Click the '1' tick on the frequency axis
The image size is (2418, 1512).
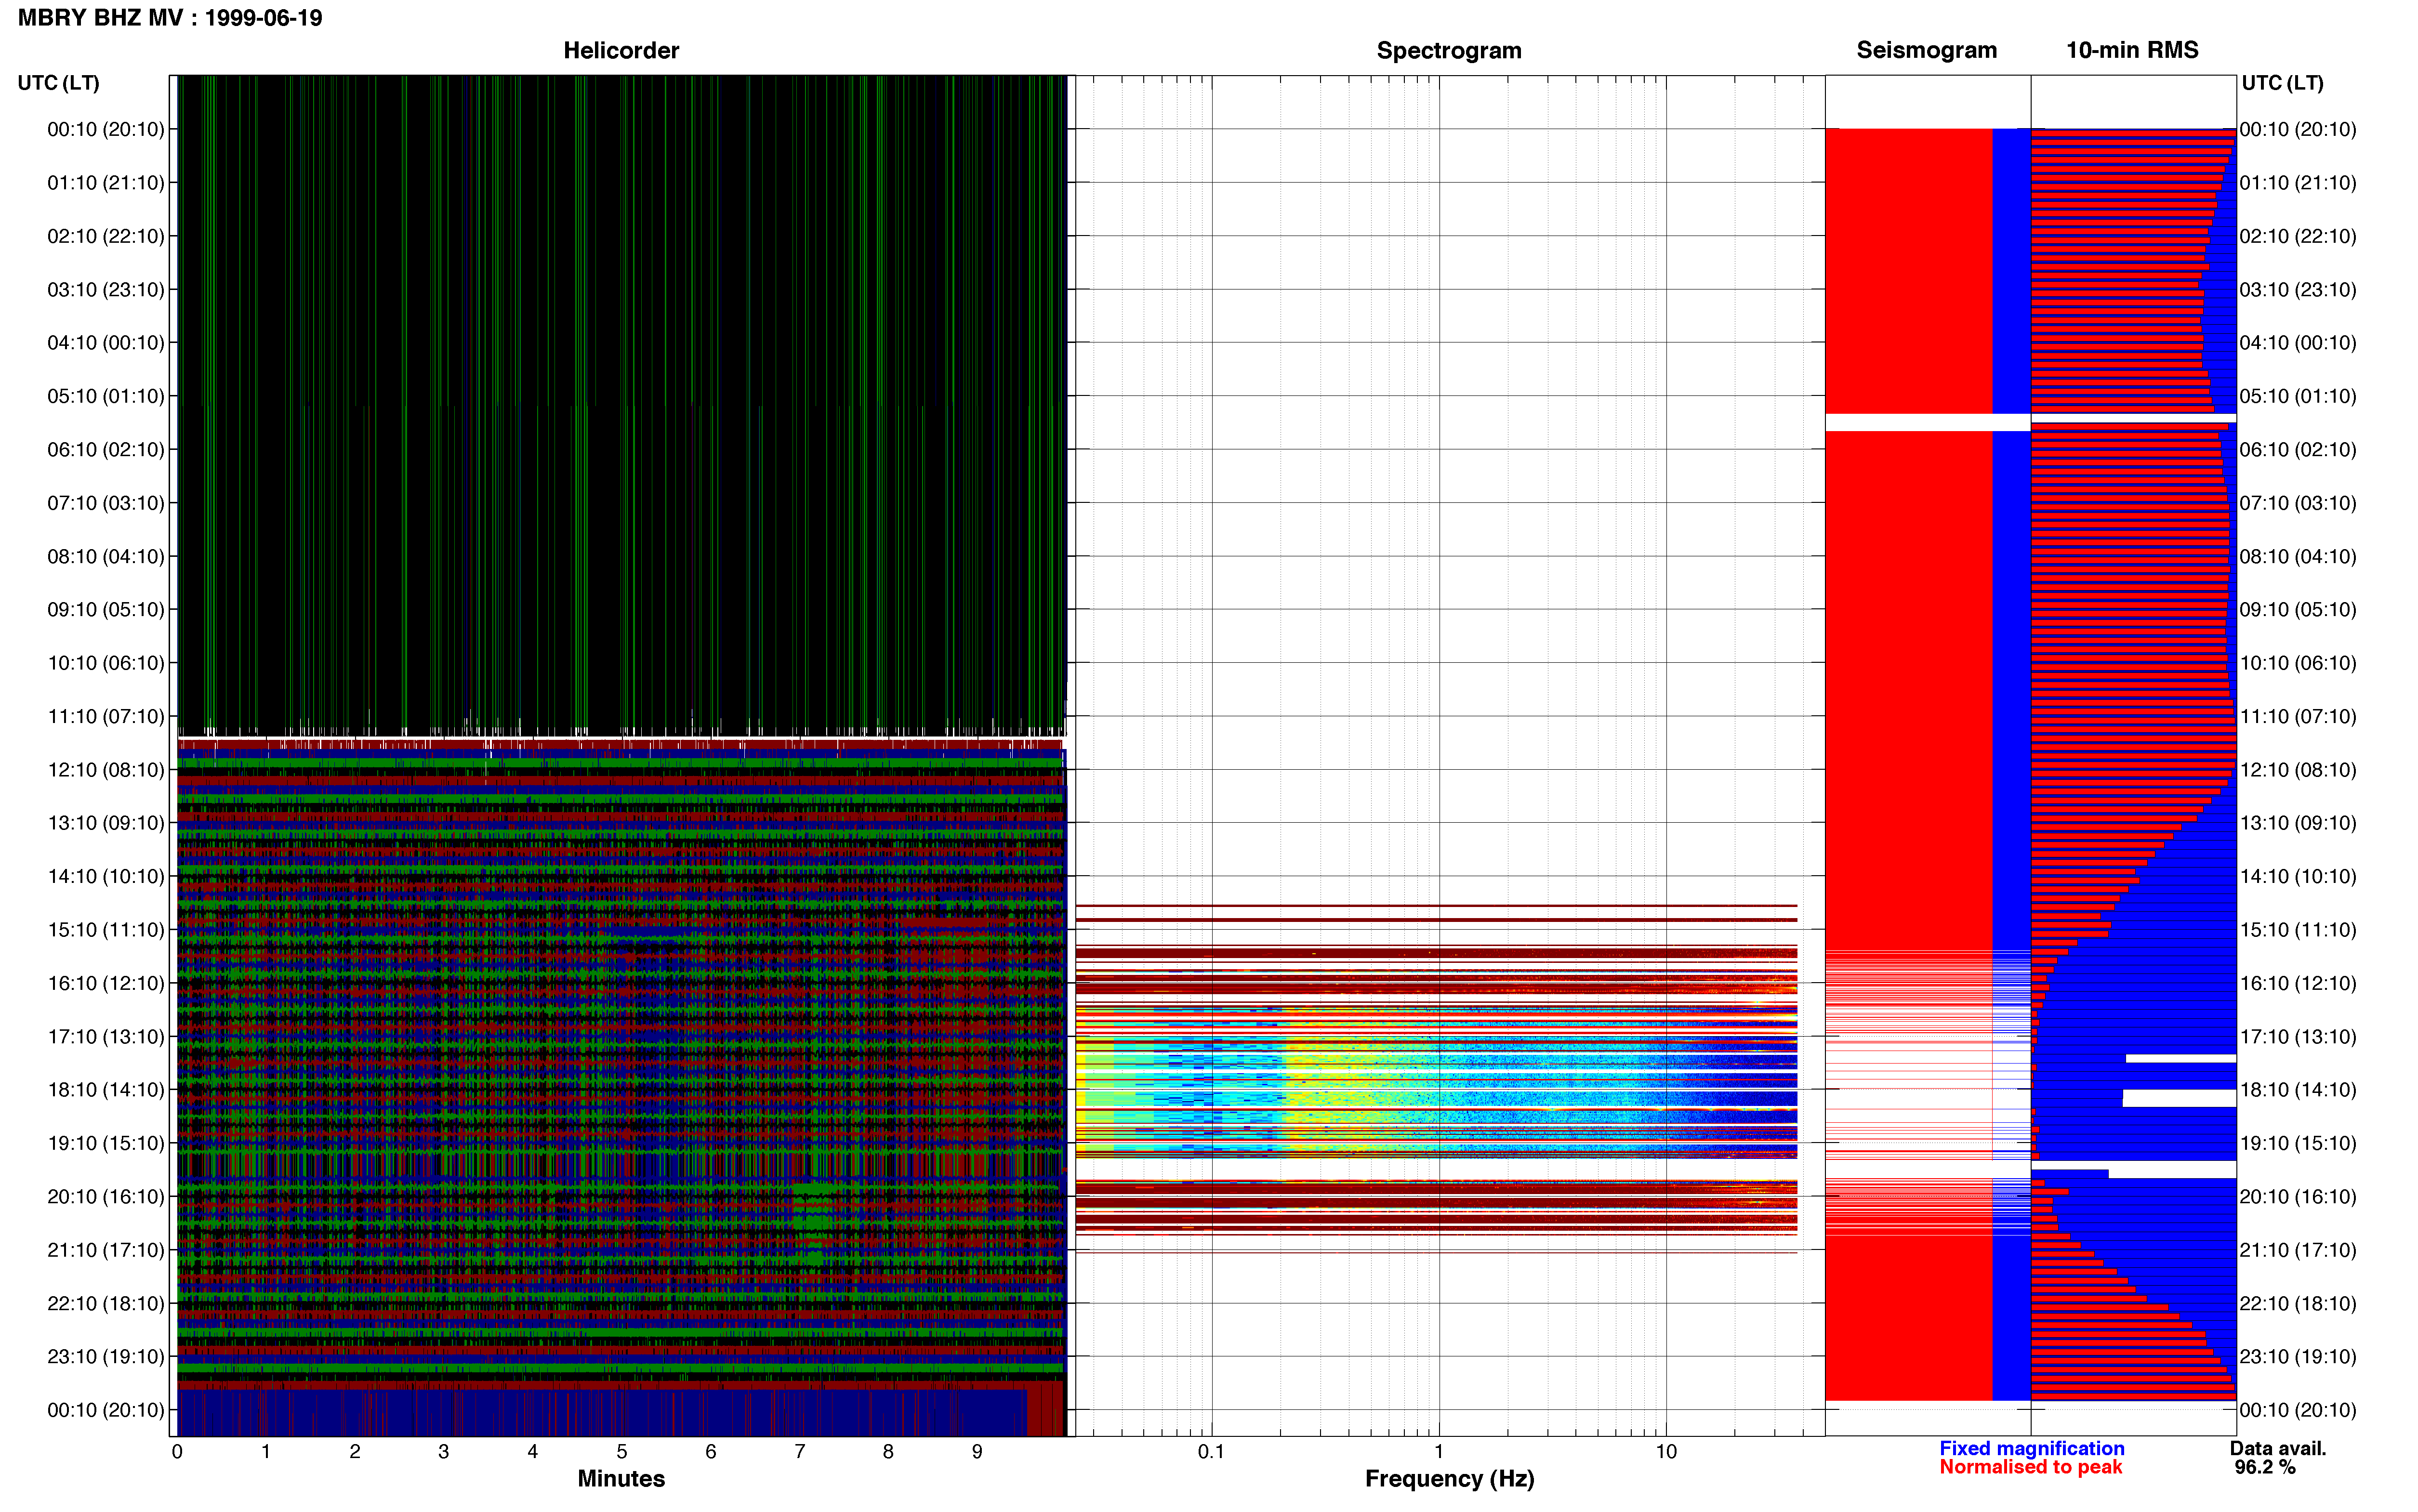pyautogui.click(x=1439, y=1452)
